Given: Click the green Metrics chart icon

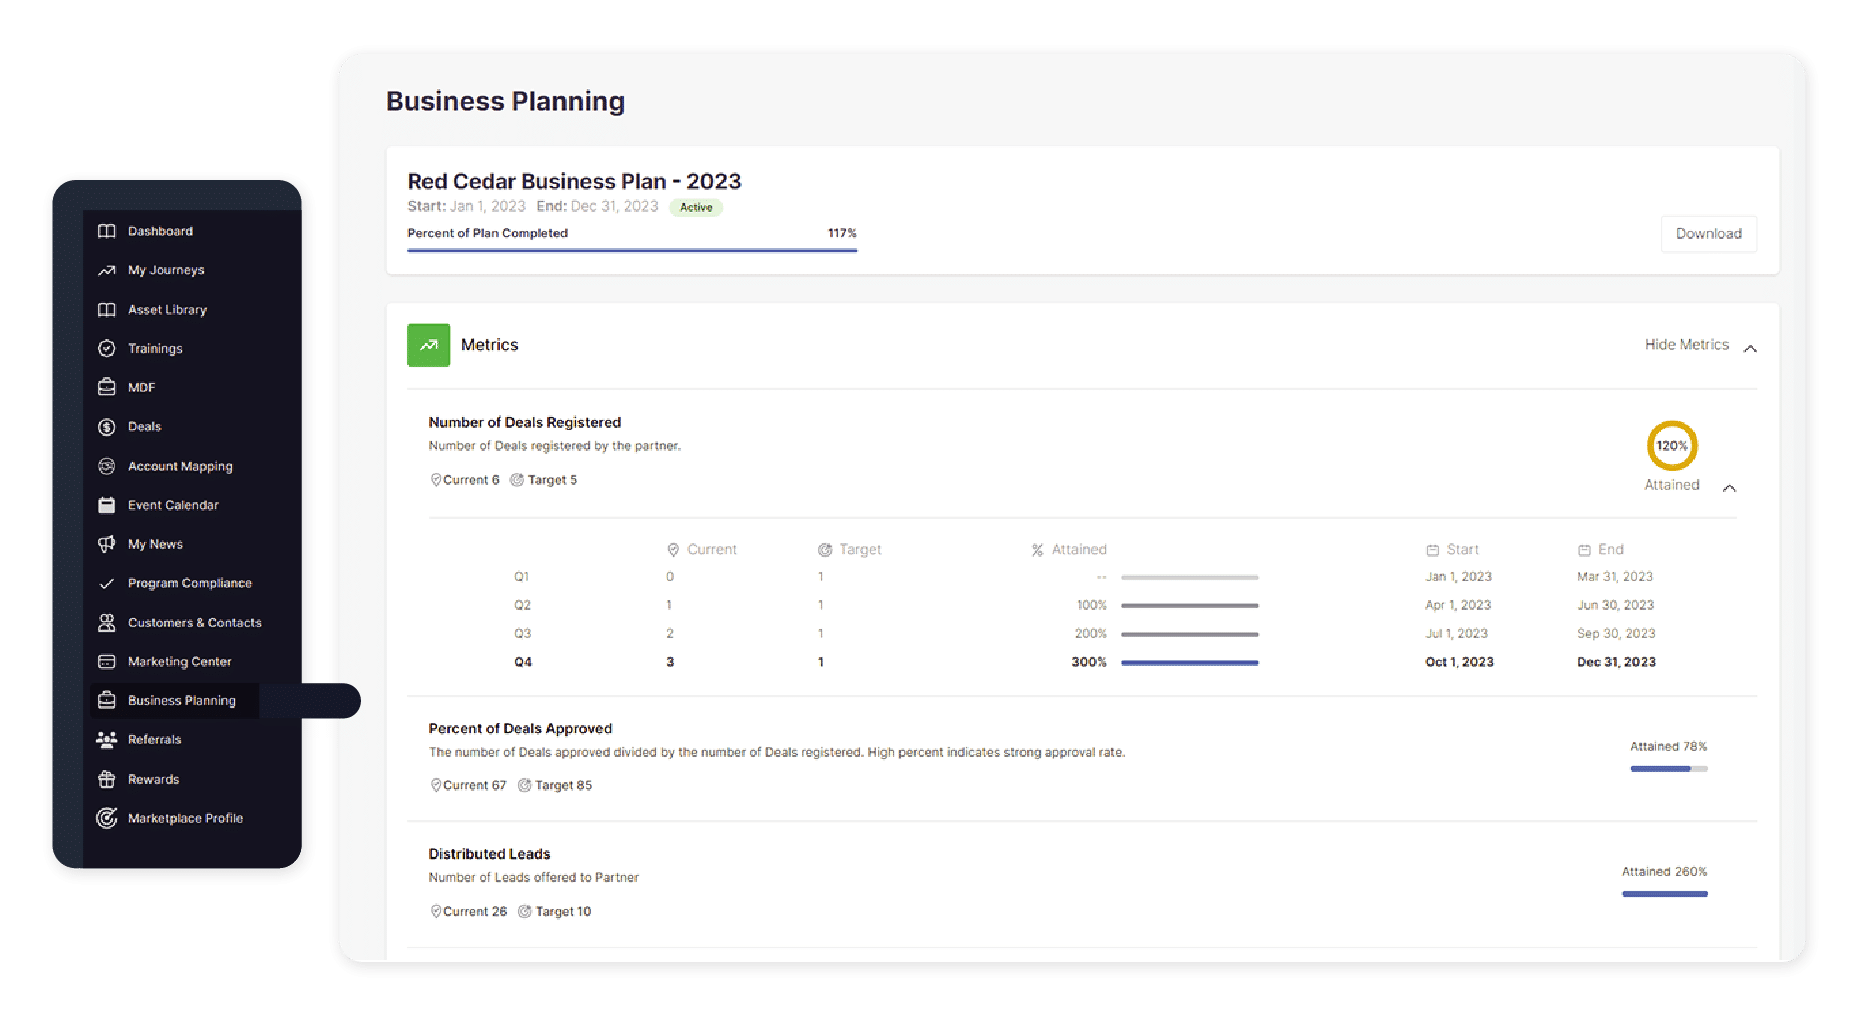Looking at the screenshot, I should pyautogui.click(x=428, y=345).
